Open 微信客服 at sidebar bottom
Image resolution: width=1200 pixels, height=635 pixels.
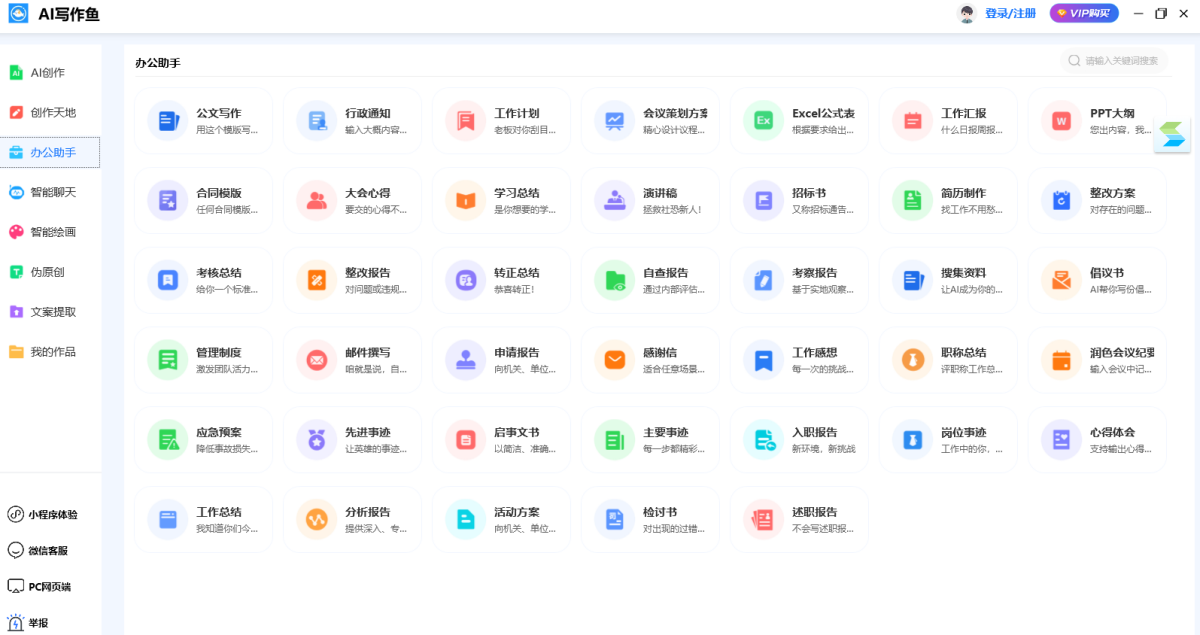click(47, 551)
